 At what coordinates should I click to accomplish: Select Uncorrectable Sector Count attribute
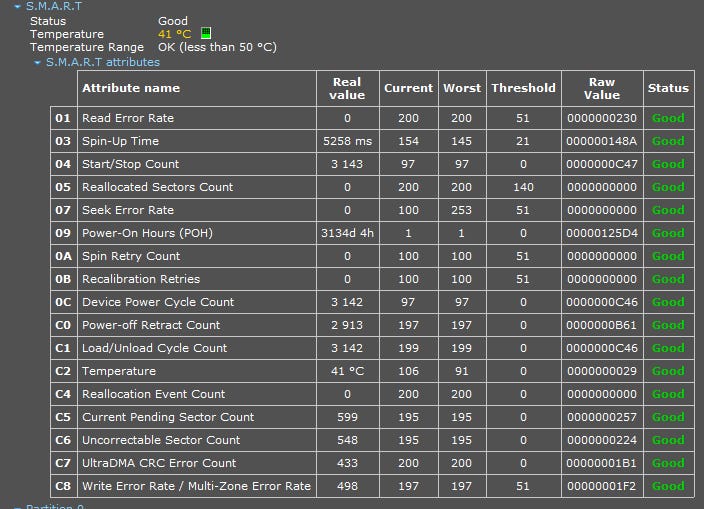(x=161, y=440)
